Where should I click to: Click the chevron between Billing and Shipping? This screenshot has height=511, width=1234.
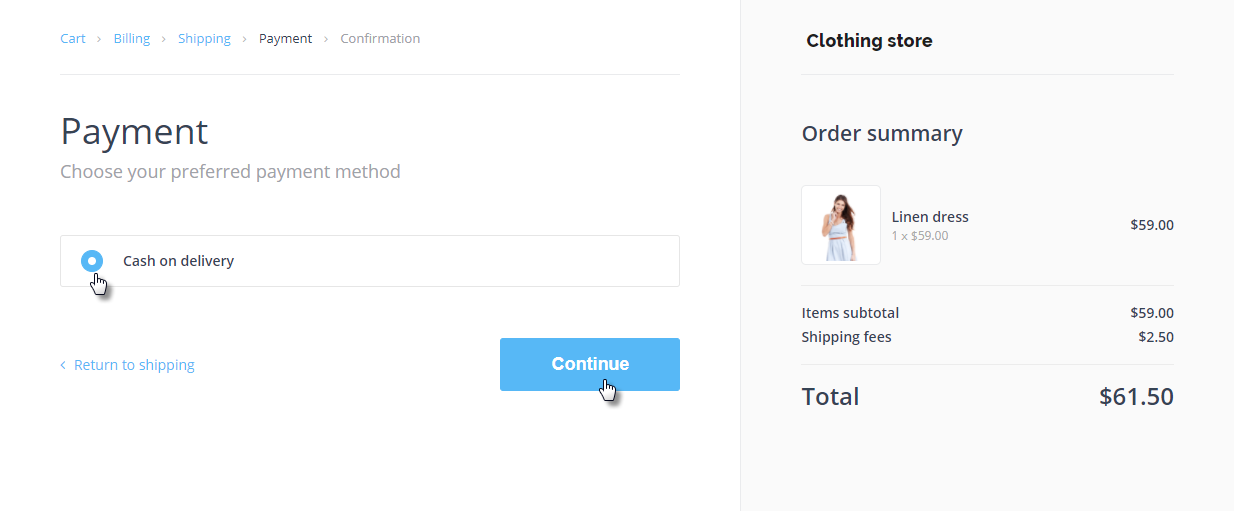pos(164,39)
